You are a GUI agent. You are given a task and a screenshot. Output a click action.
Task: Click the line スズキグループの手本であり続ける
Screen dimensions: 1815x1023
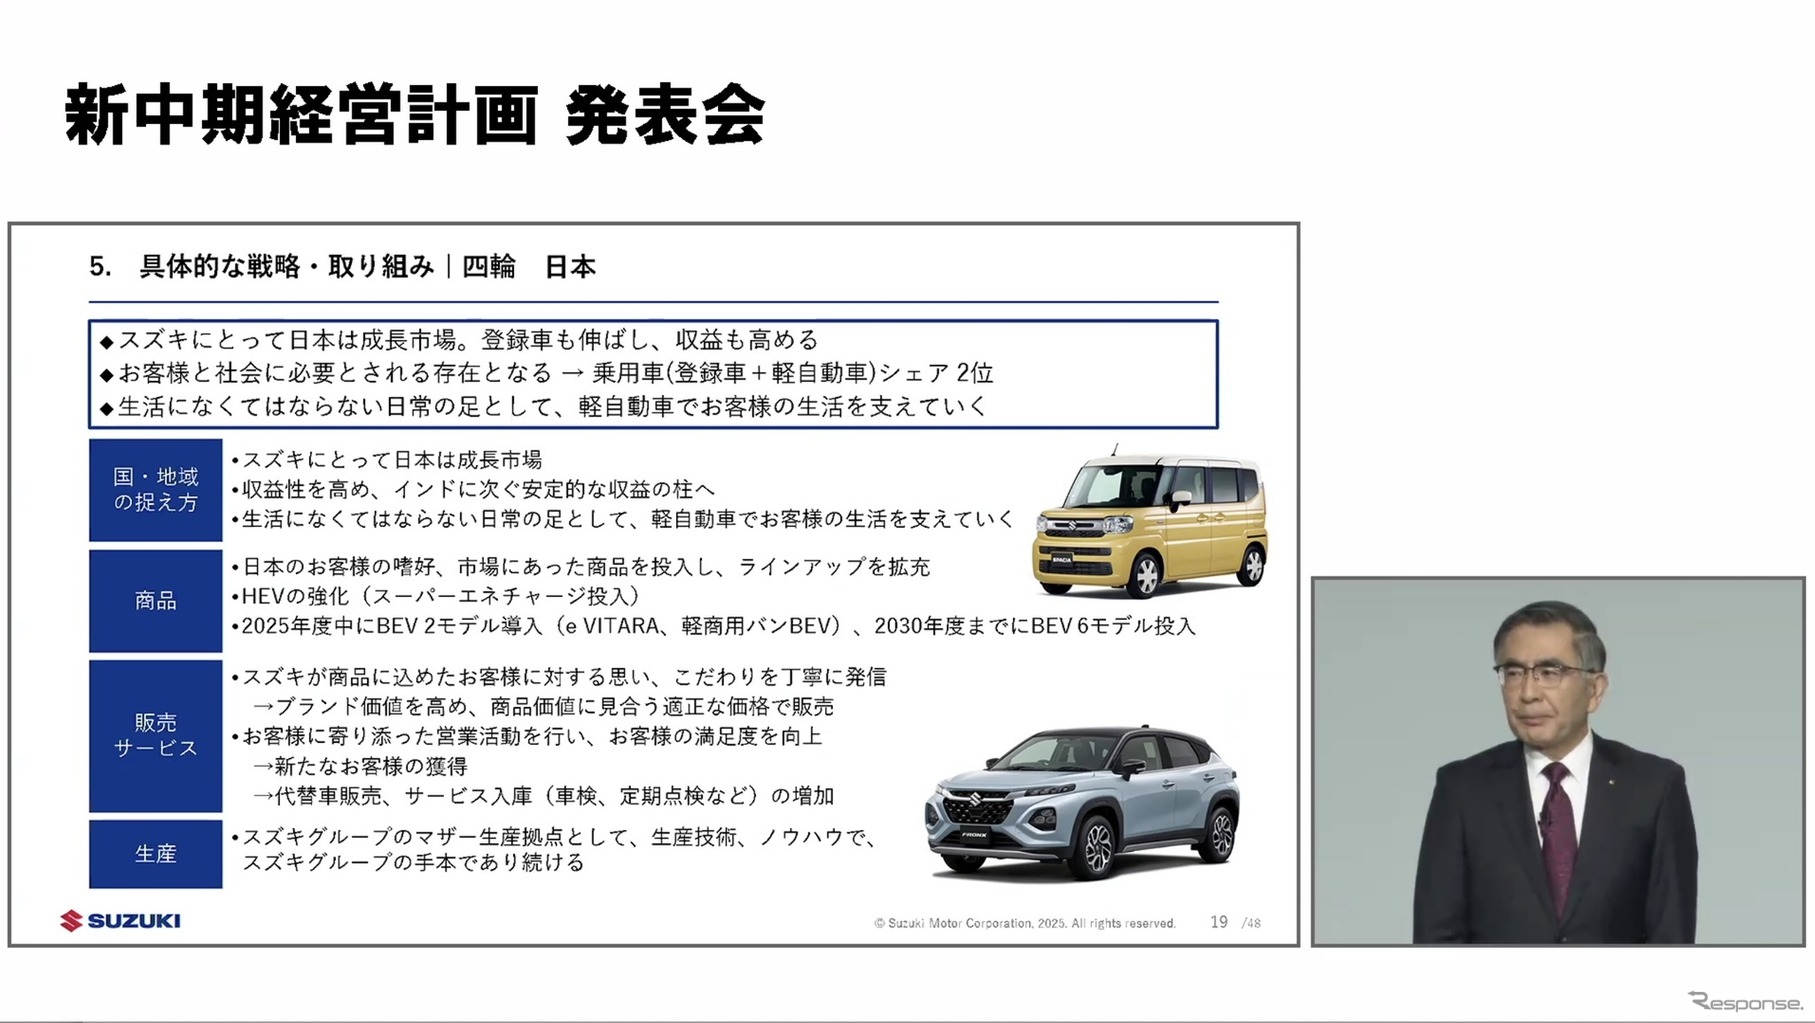tap(413, 862)
